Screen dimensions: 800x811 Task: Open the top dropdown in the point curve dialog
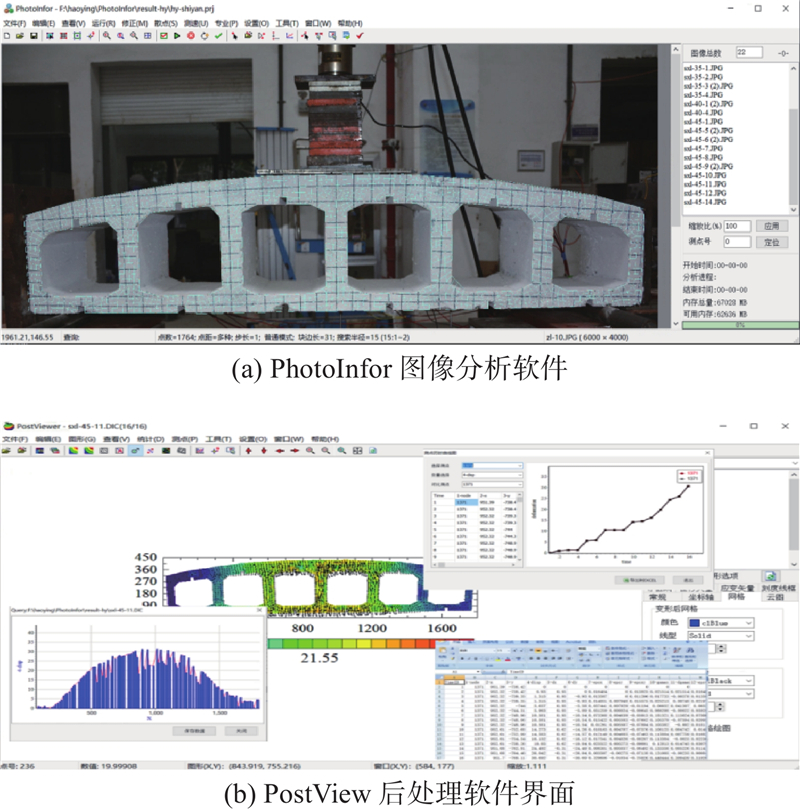pyautogui.click(x=492, y=465)
